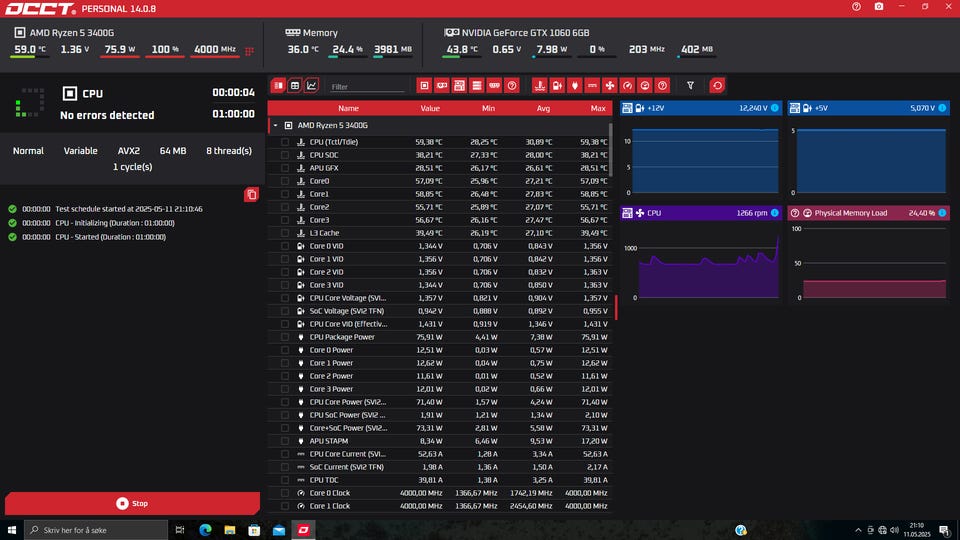The width and height of the screenshot is (960, 540).
Task: Click the CPU TDC sensor row
Action: [440, 480]
